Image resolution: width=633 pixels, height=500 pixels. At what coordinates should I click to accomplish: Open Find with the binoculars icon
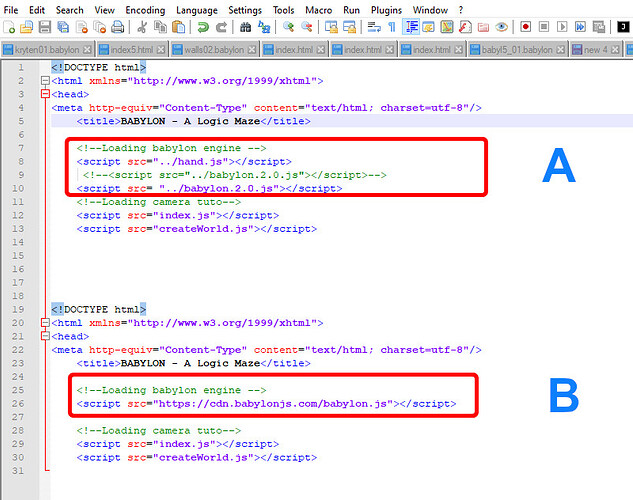[245, 27]
